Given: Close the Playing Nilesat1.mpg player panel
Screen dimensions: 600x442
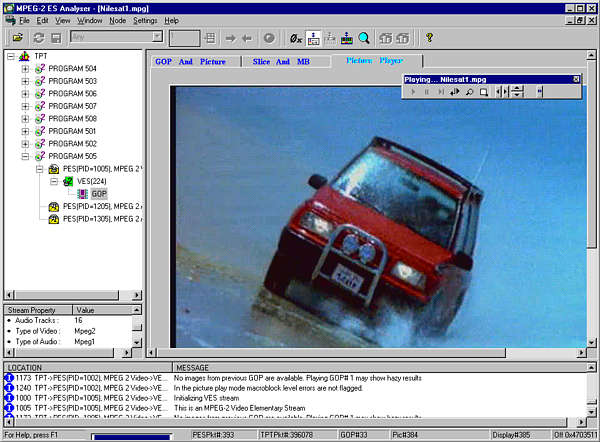Looking at the screenshot, I should click(x=576, y=78).
